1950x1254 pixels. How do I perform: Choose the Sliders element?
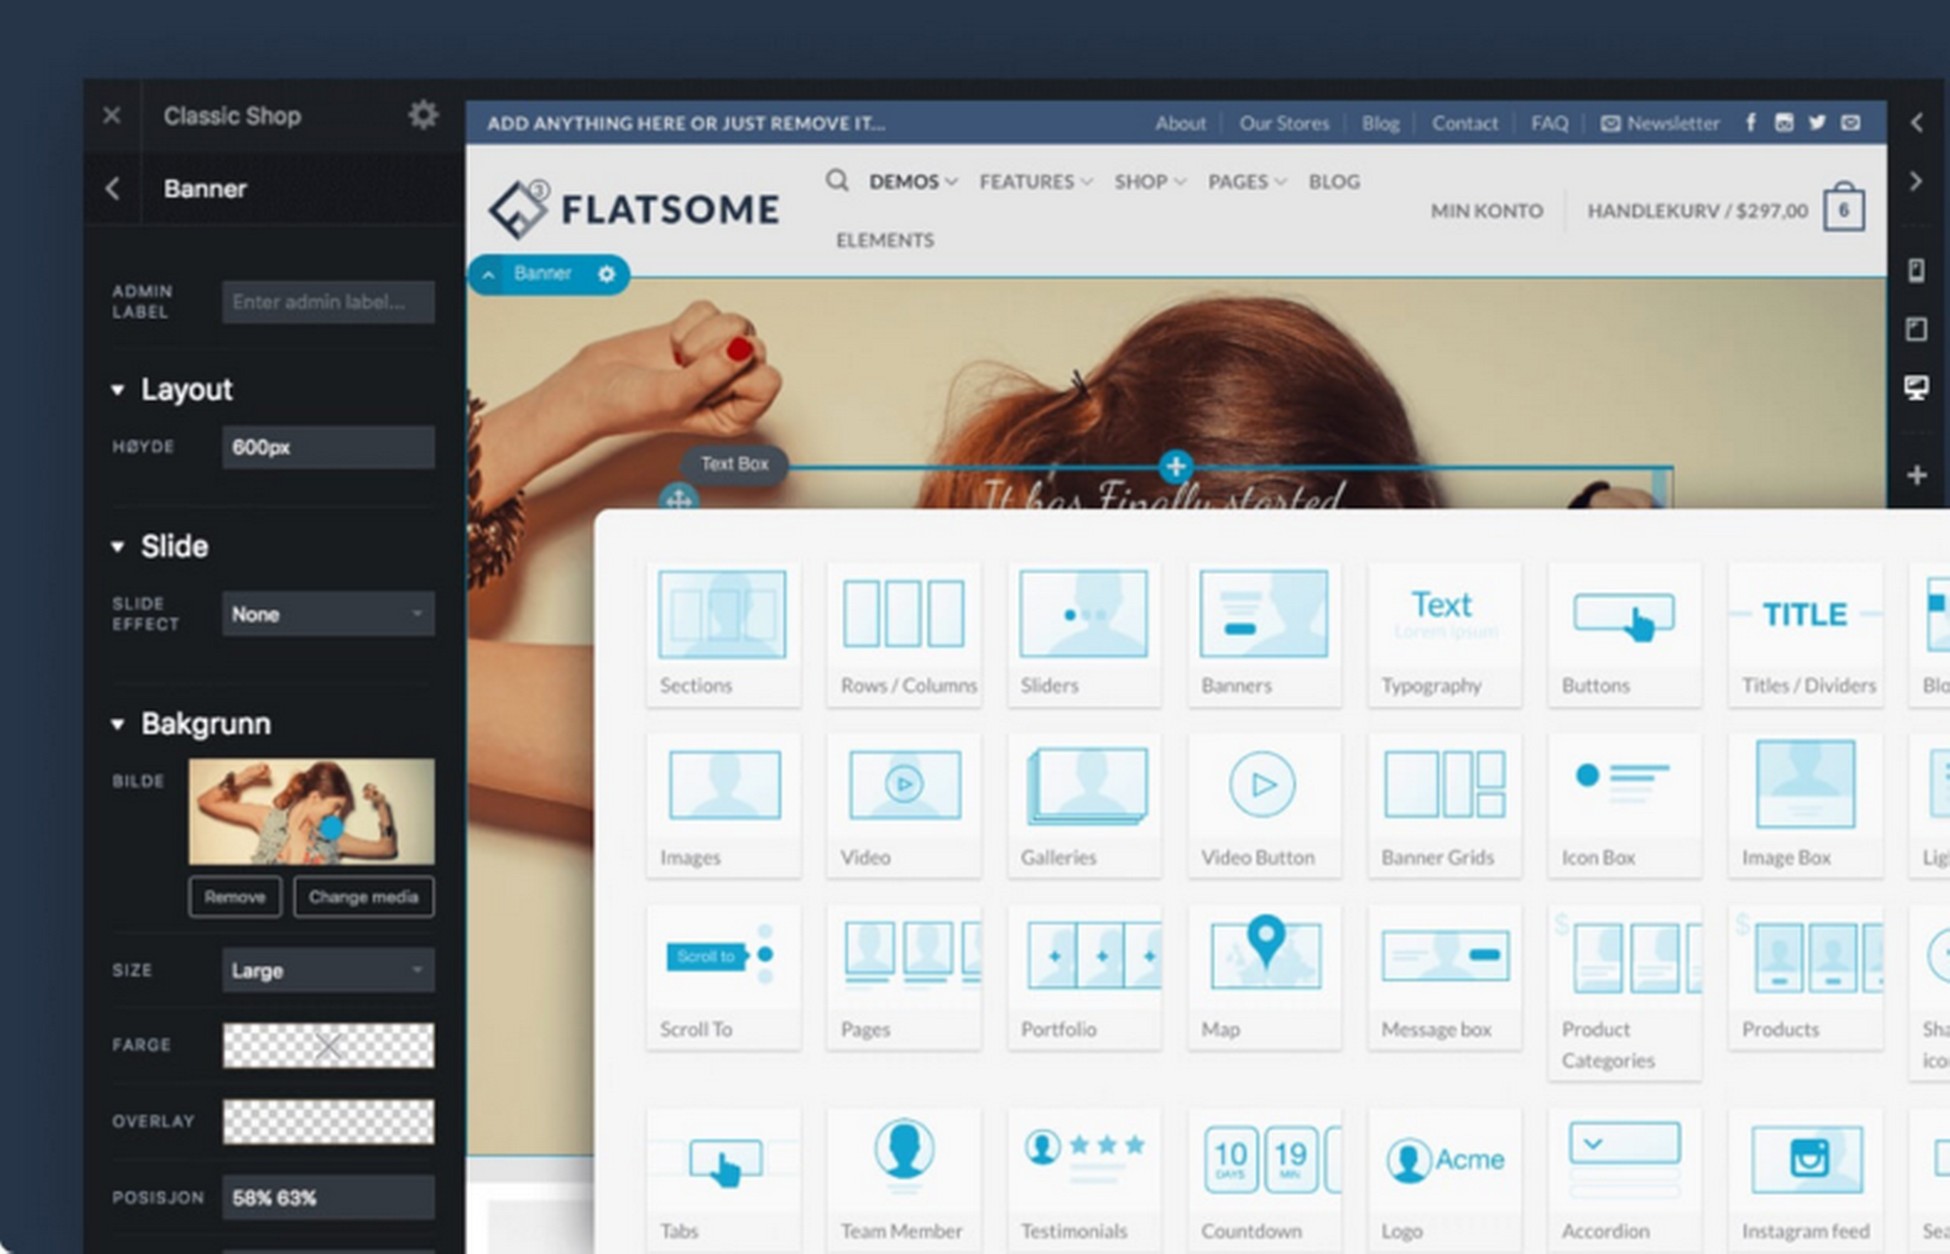click(1084, 634)
